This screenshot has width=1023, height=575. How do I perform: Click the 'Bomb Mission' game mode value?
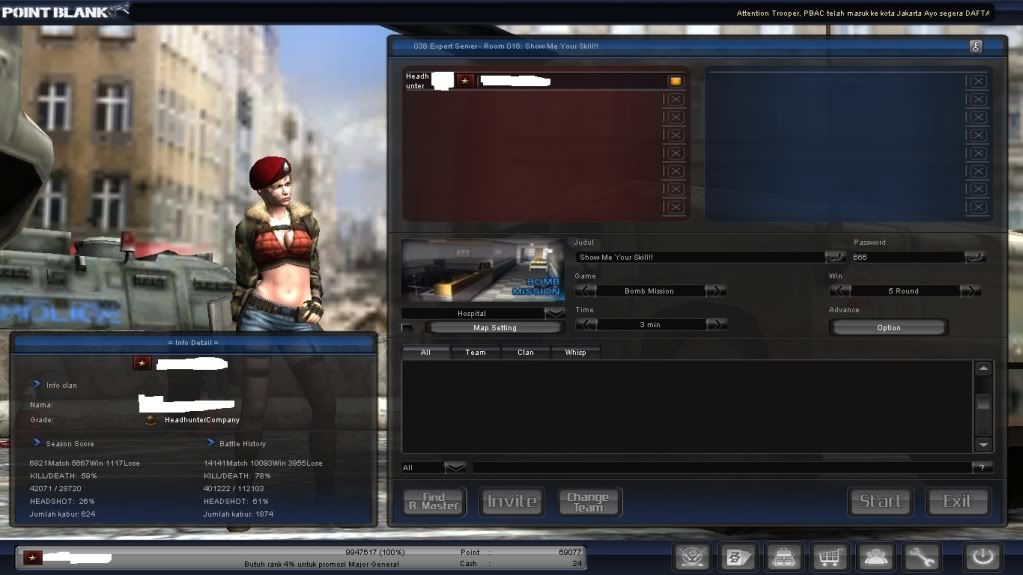[x=649, y=291]
